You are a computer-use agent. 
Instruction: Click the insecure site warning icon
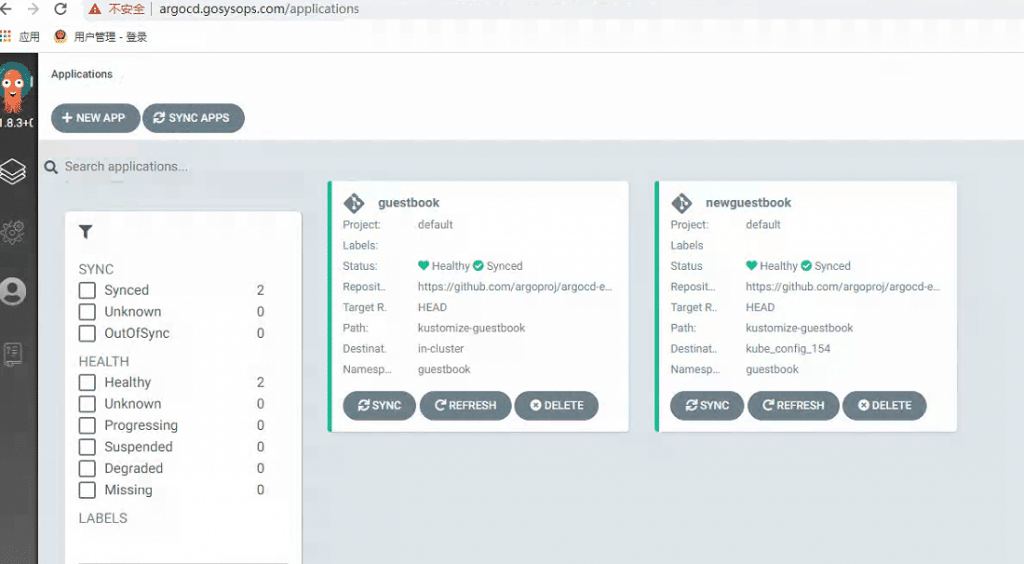point(95,9)
